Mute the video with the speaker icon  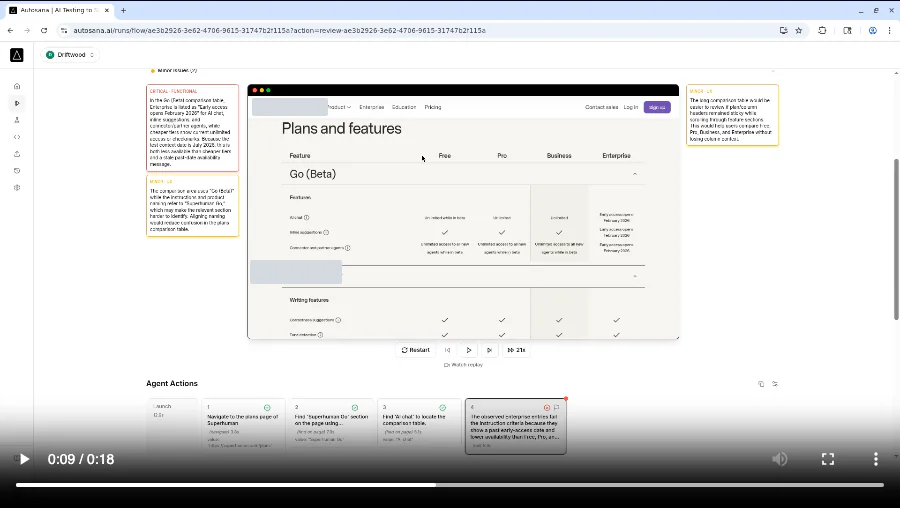[779, 459]
